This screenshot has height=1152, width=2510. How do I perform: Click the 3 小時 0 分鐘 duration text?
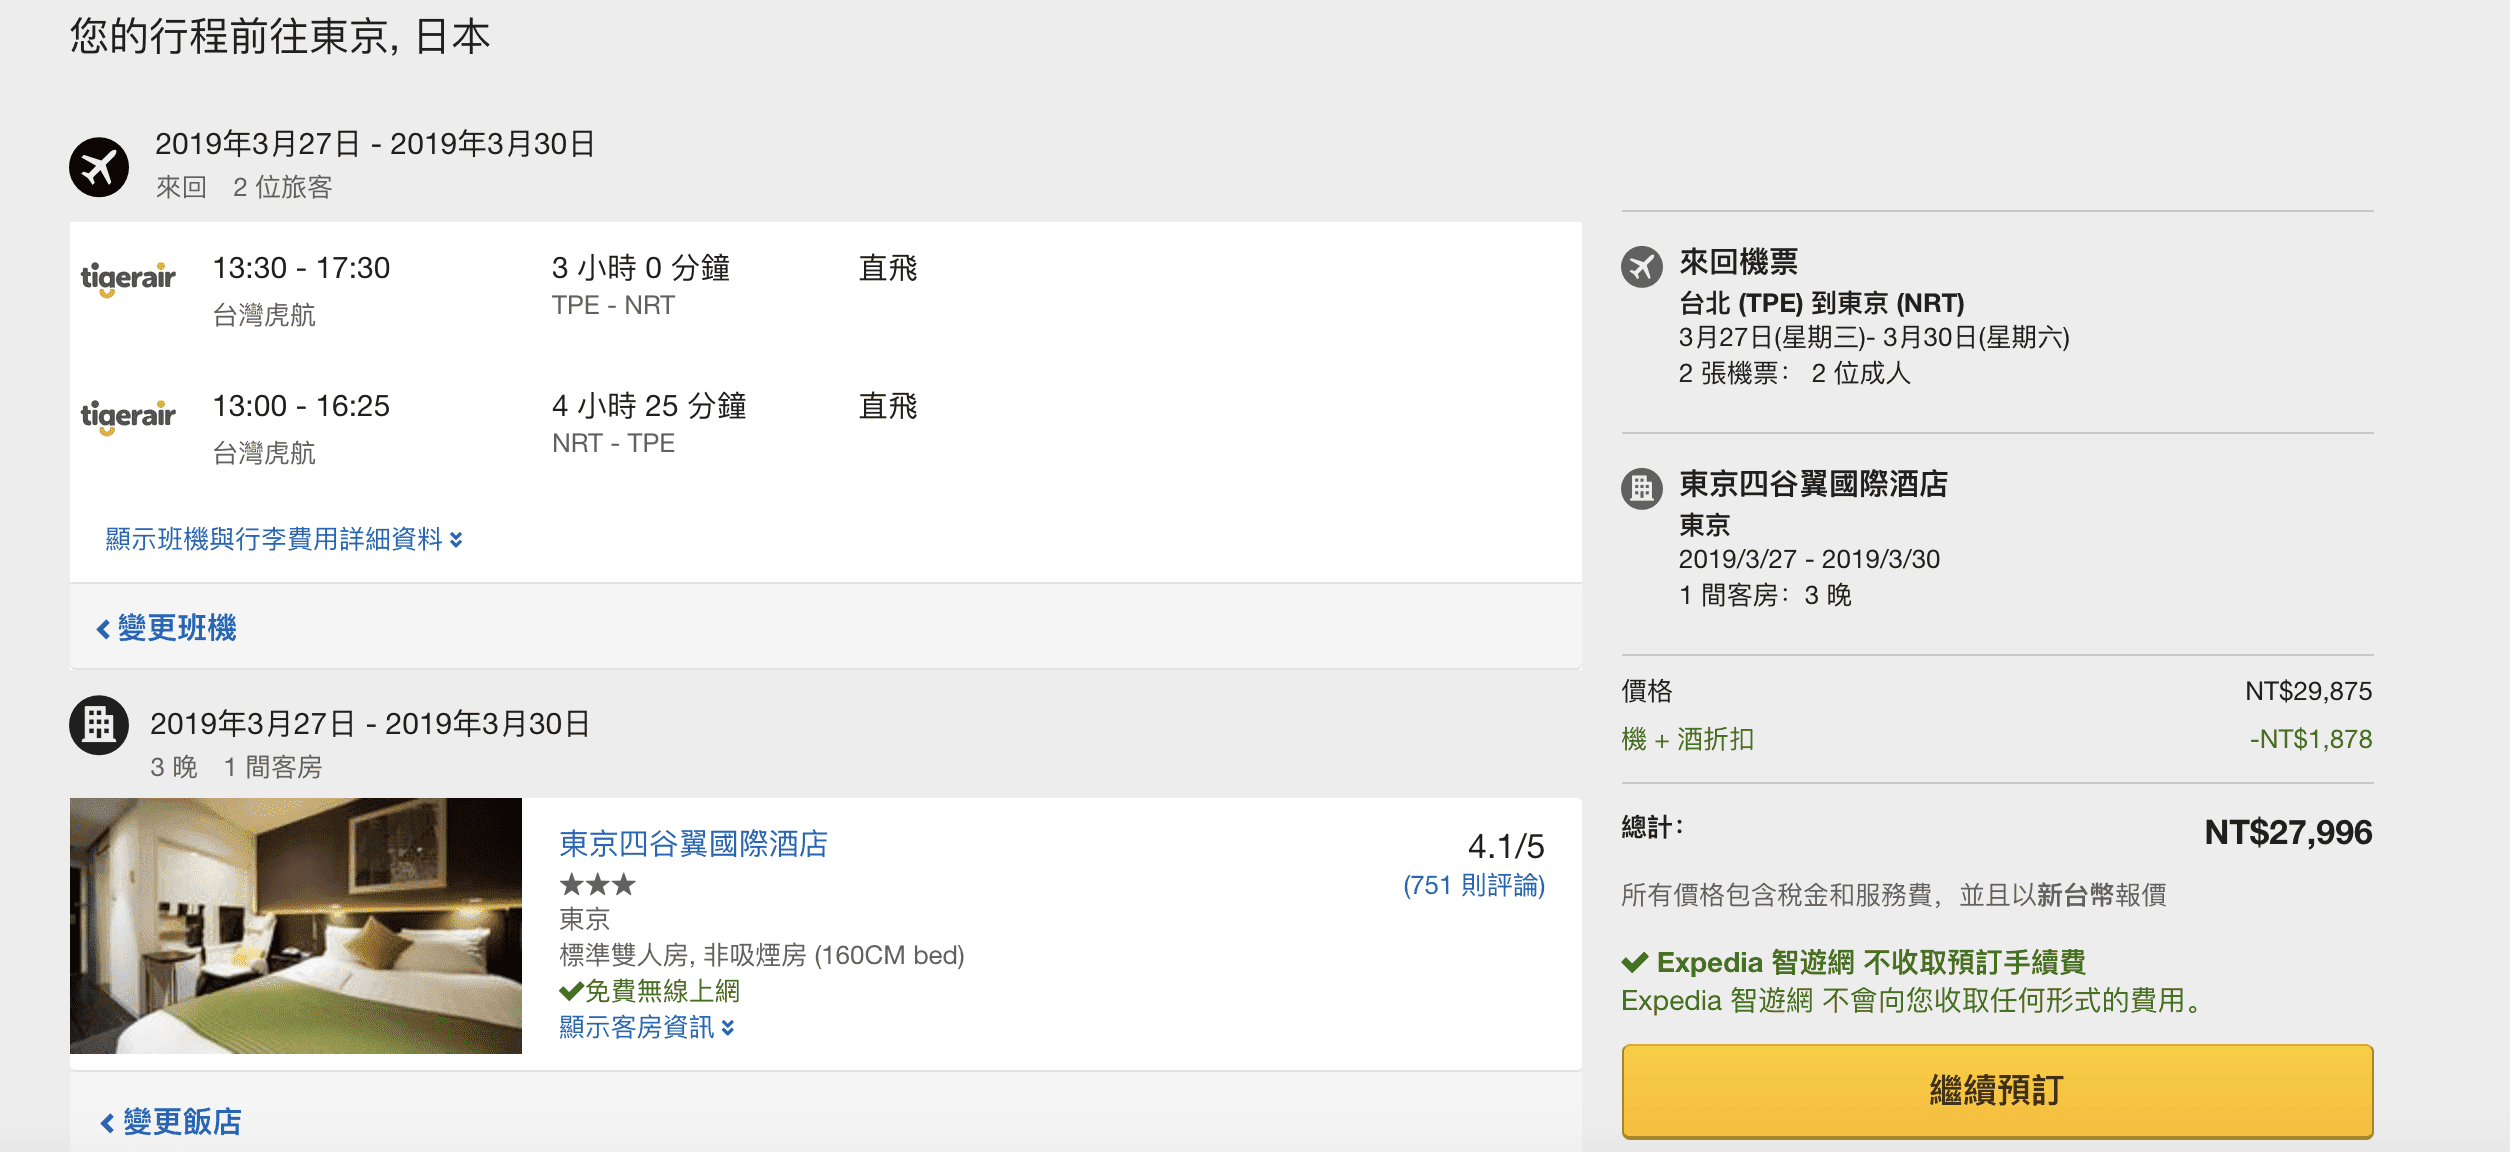641,268
